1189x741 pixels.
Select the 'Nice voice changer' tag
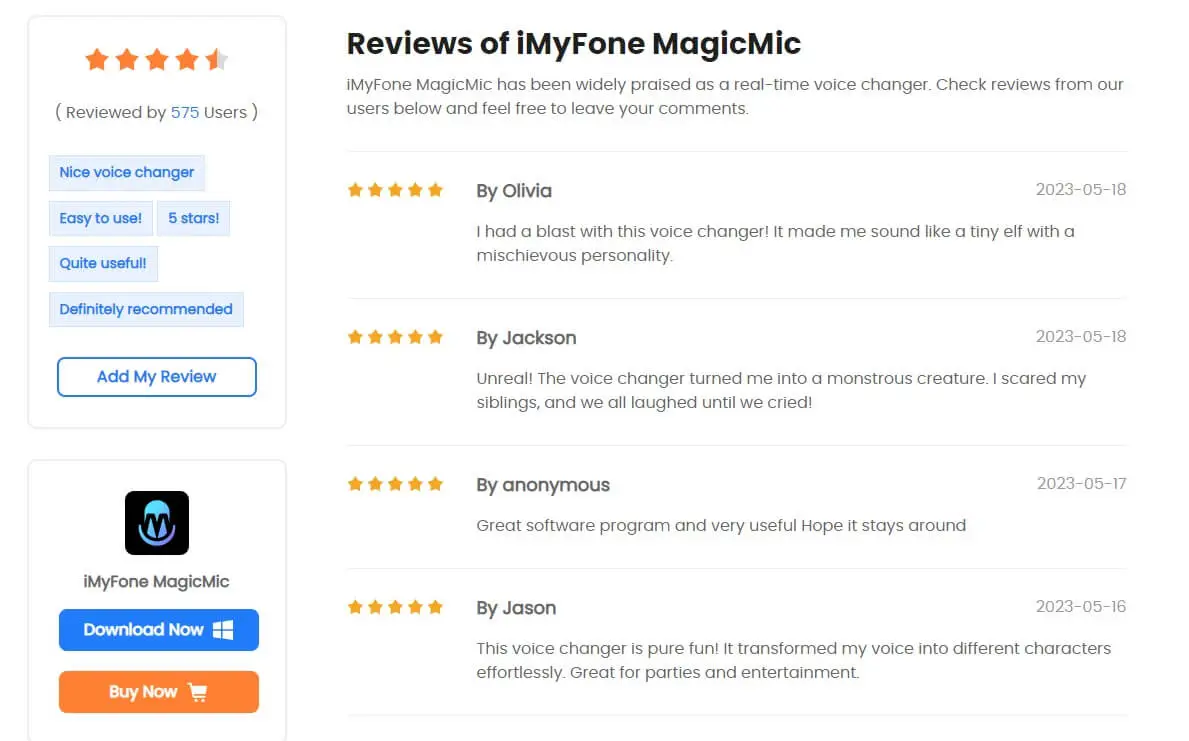127,173
